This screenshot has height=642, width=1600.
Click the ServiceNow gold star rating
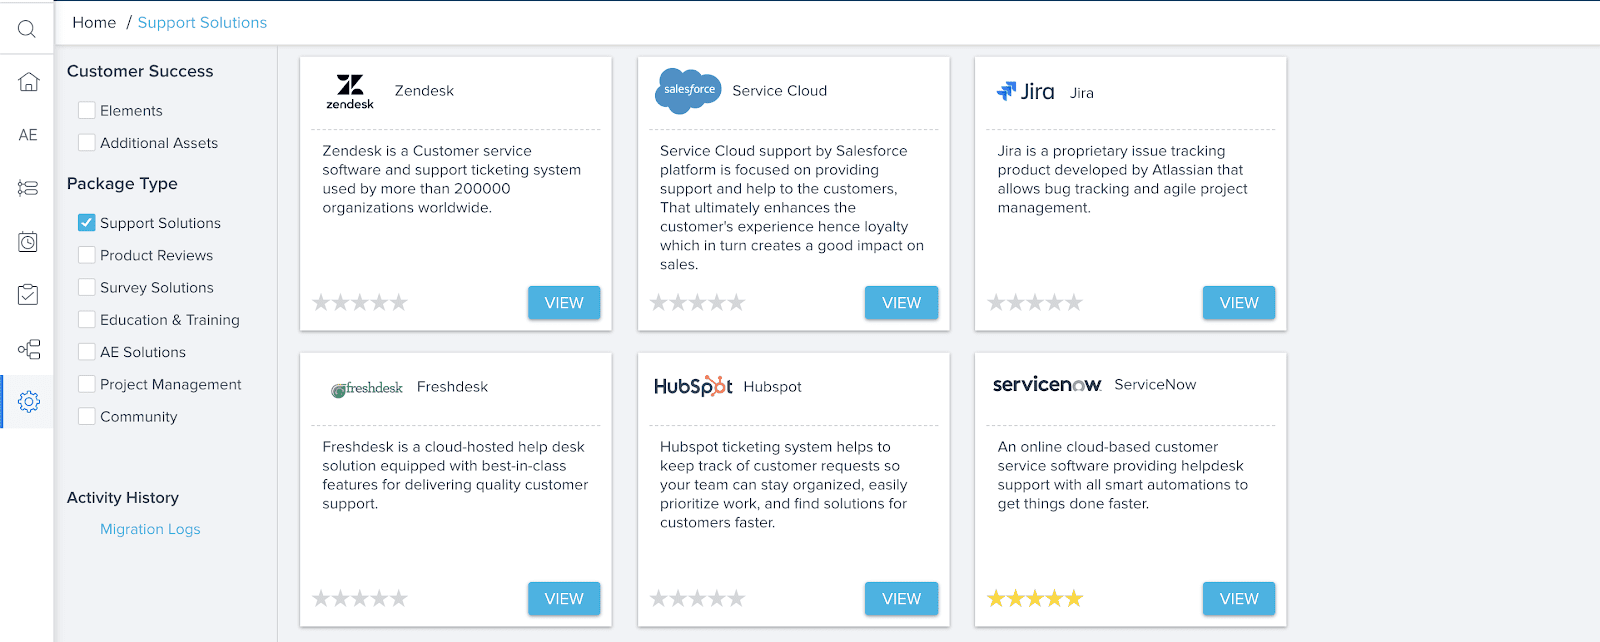pos(1035,599)
